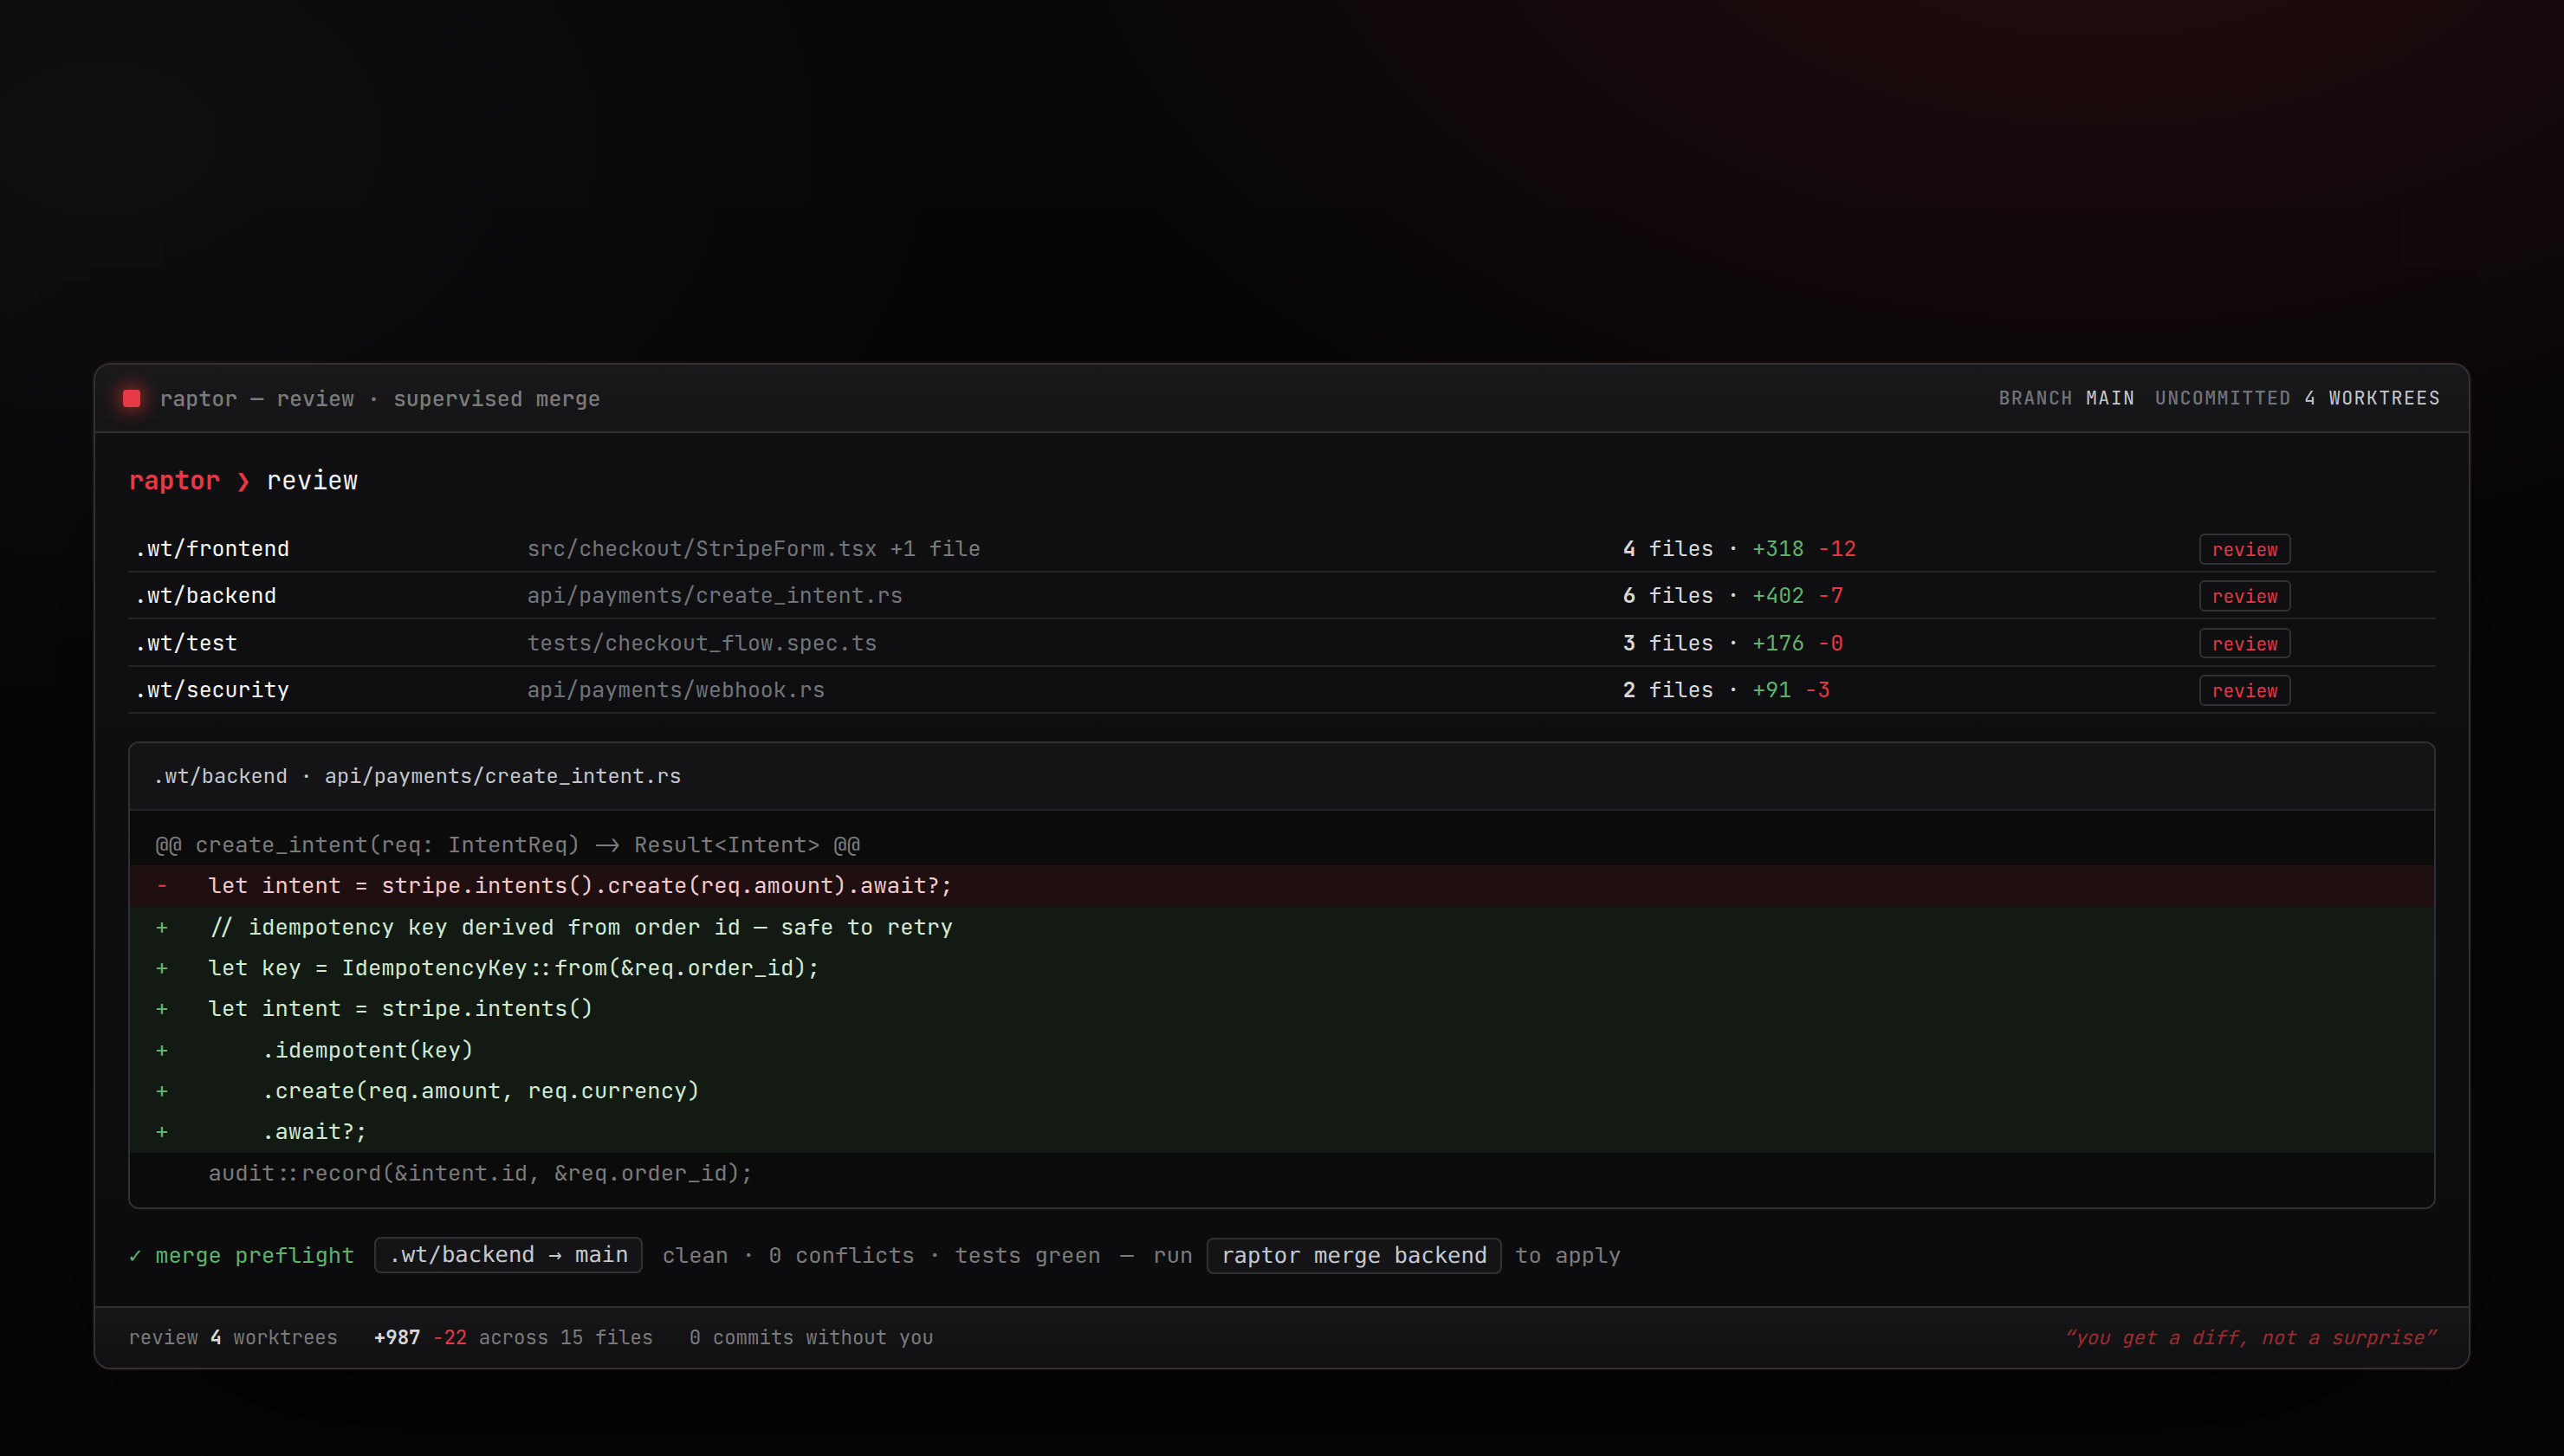Open review for .wt/frontend worktree
Viewport: 2564px width, 1456px height.
(2244, 549)
